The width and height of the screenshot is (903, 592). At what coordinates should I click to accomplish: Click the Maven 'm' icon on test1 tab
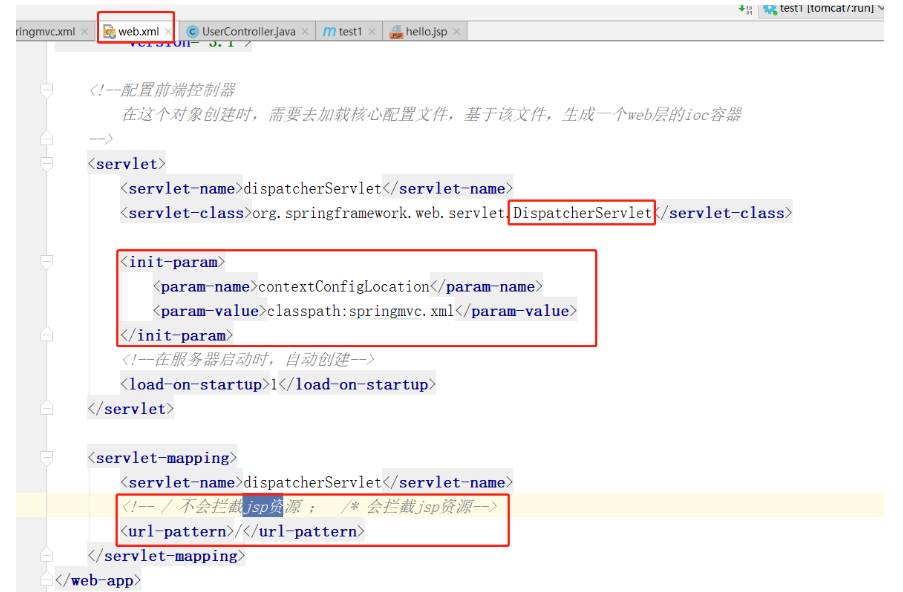[329, 32]
